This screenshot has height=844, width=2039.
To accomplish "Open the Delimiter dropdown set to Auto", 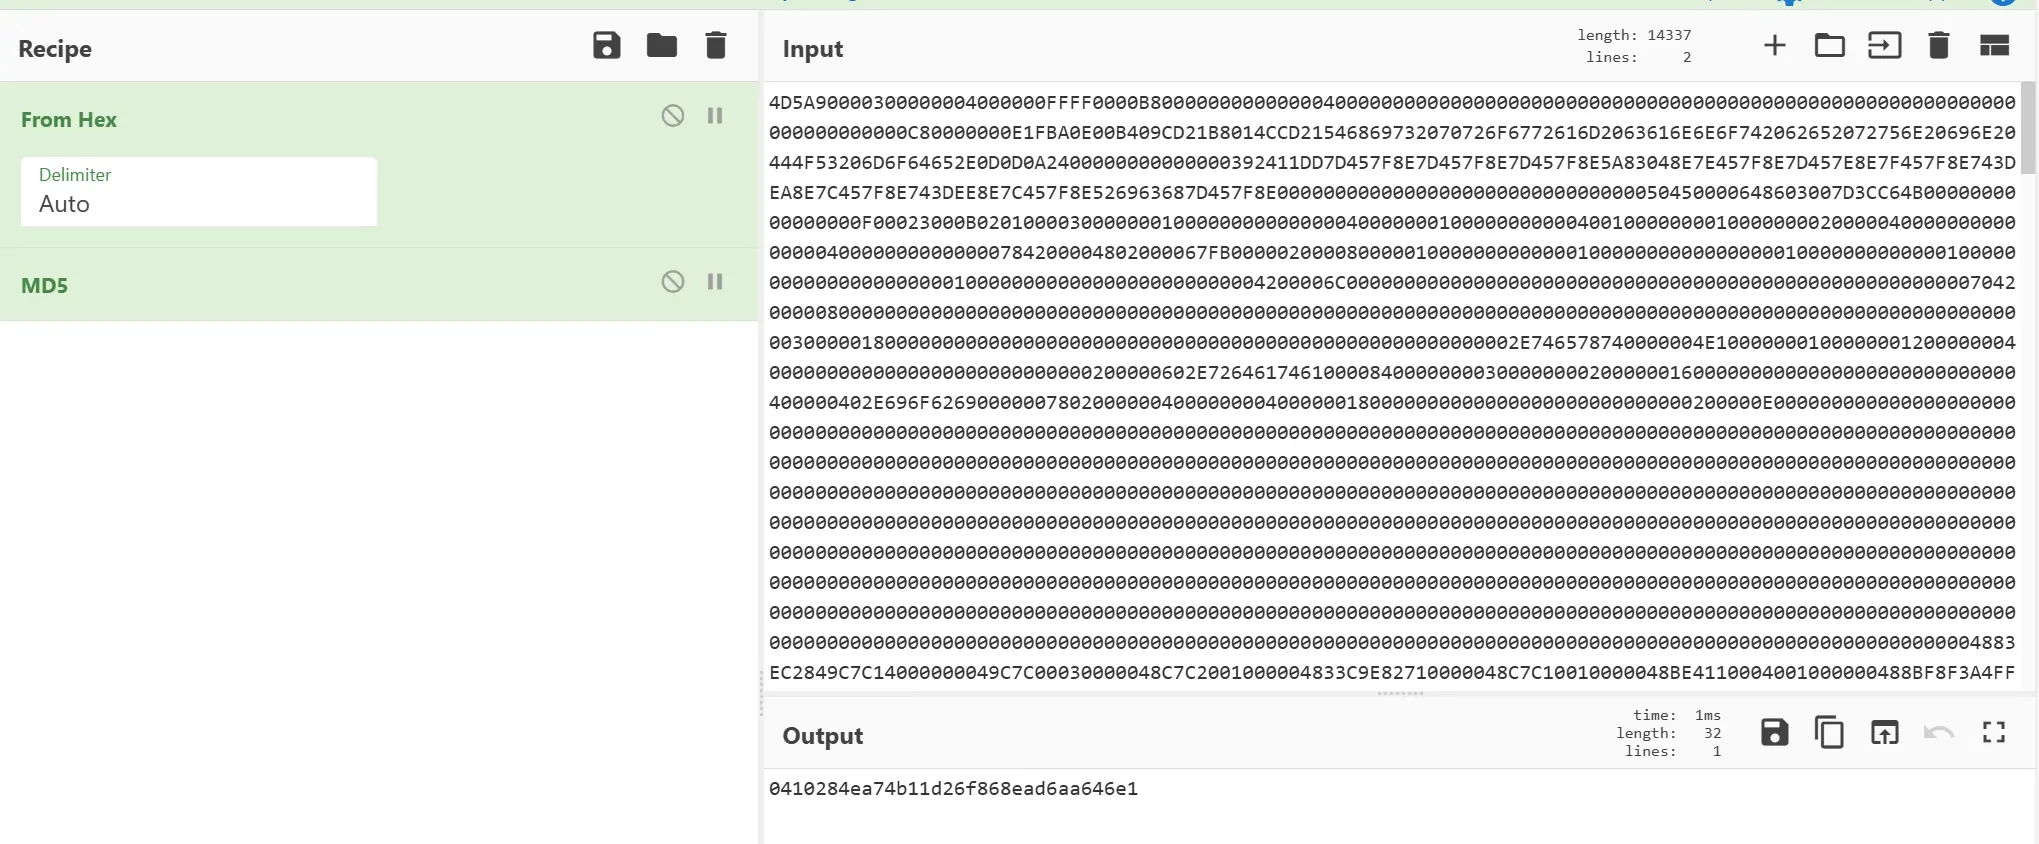I will (x=199, y=191).
